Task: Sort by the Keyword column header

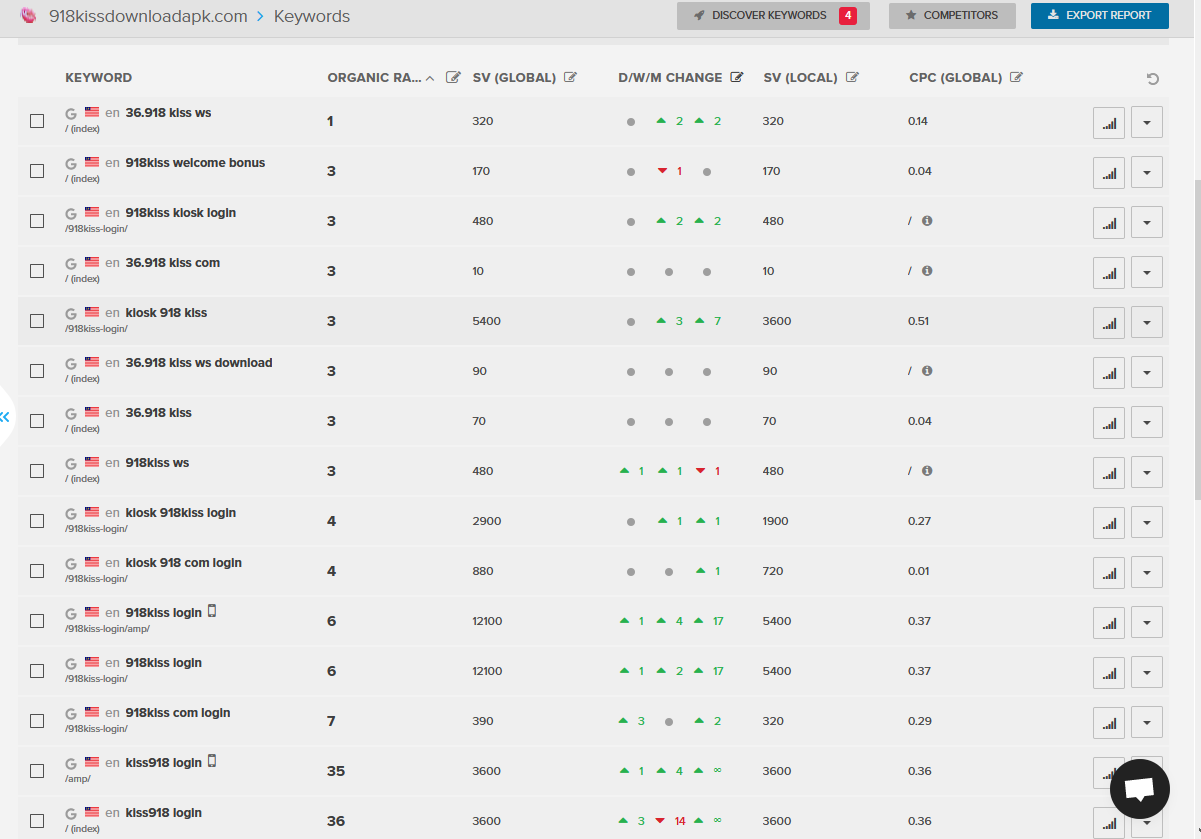Action: click(x=99, y=78)
